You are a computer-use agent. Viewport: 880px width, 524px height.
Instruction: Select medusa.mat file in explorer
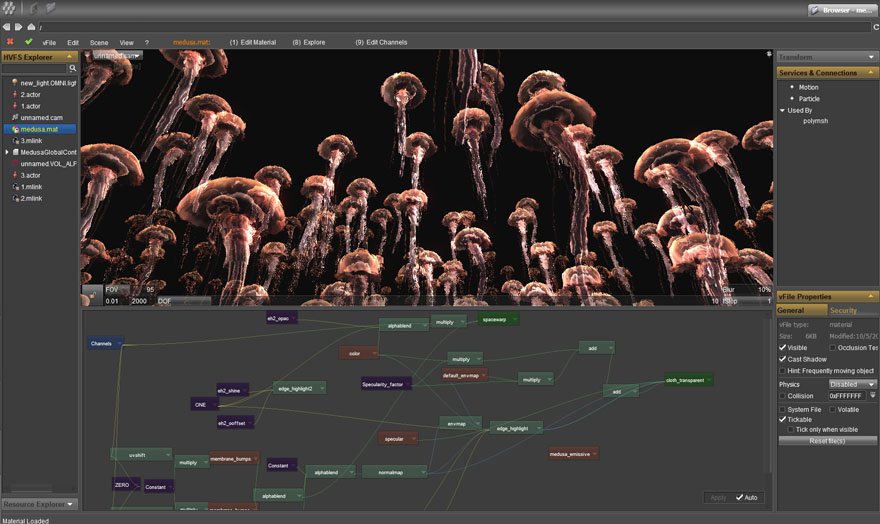39,129
